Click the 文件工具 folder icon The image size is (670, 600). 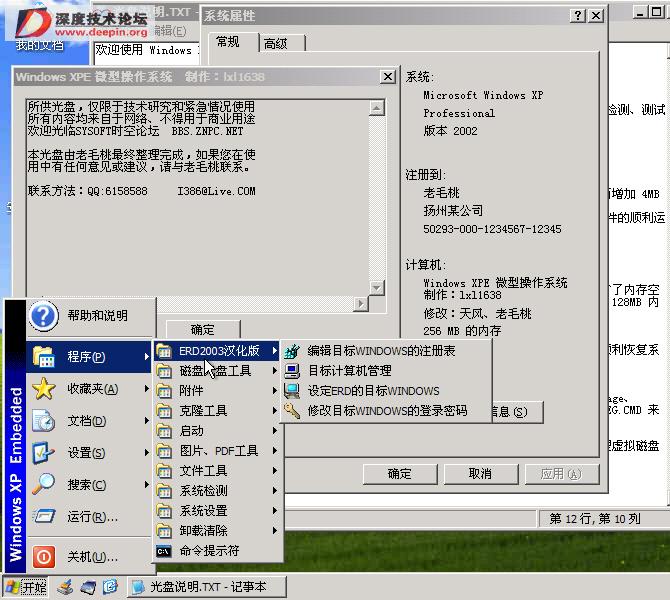click(164, 471)
